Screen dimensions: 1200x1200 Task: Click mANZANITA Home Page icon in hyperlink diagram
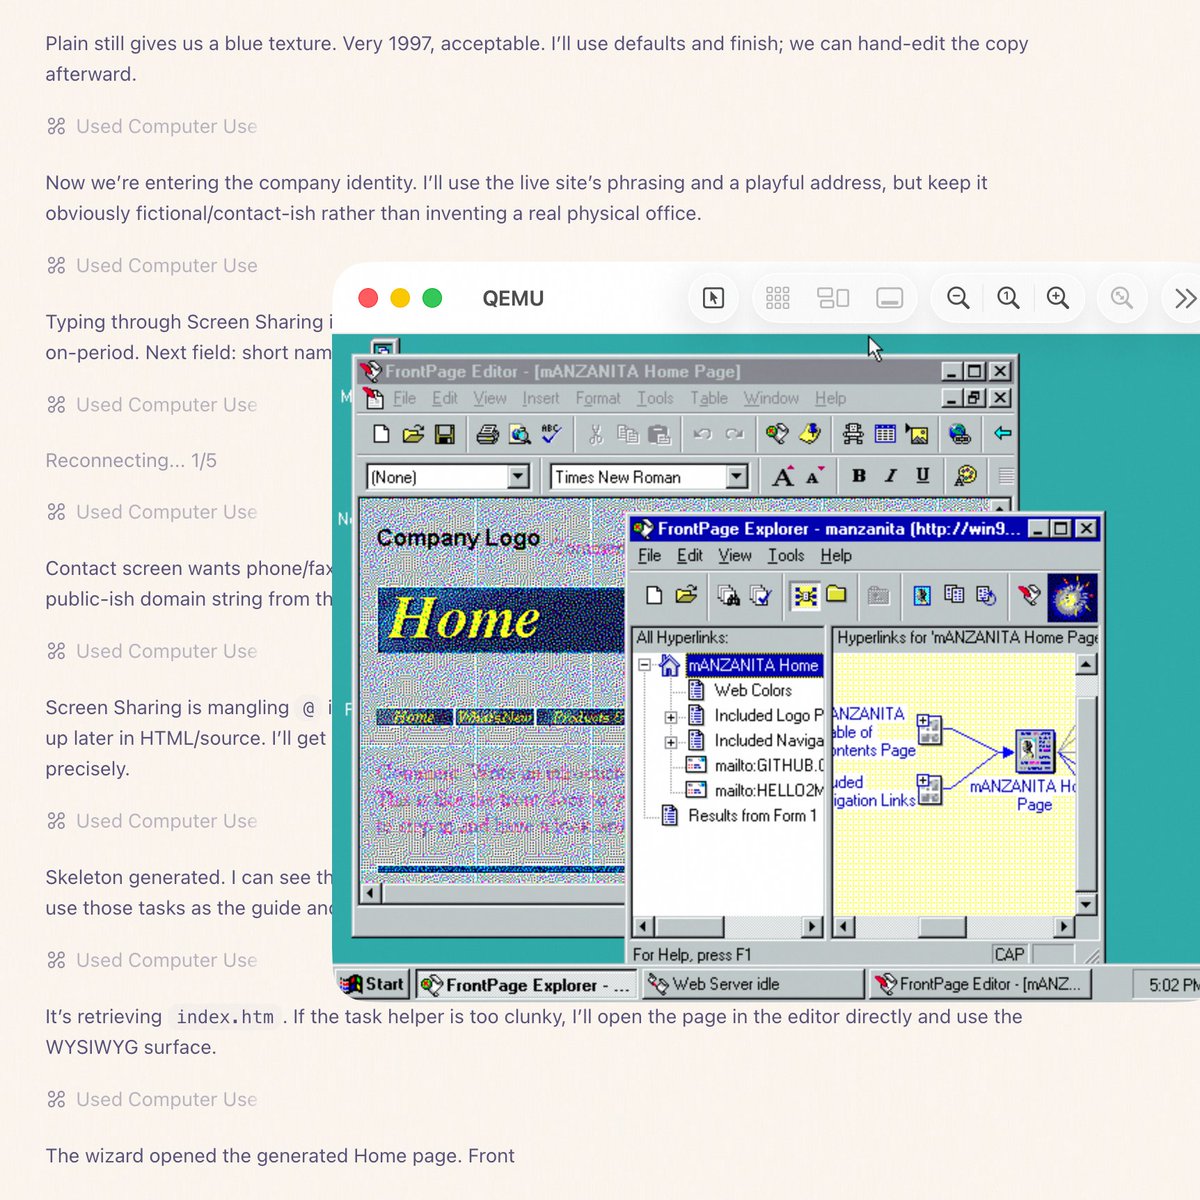coord(1035,750)
